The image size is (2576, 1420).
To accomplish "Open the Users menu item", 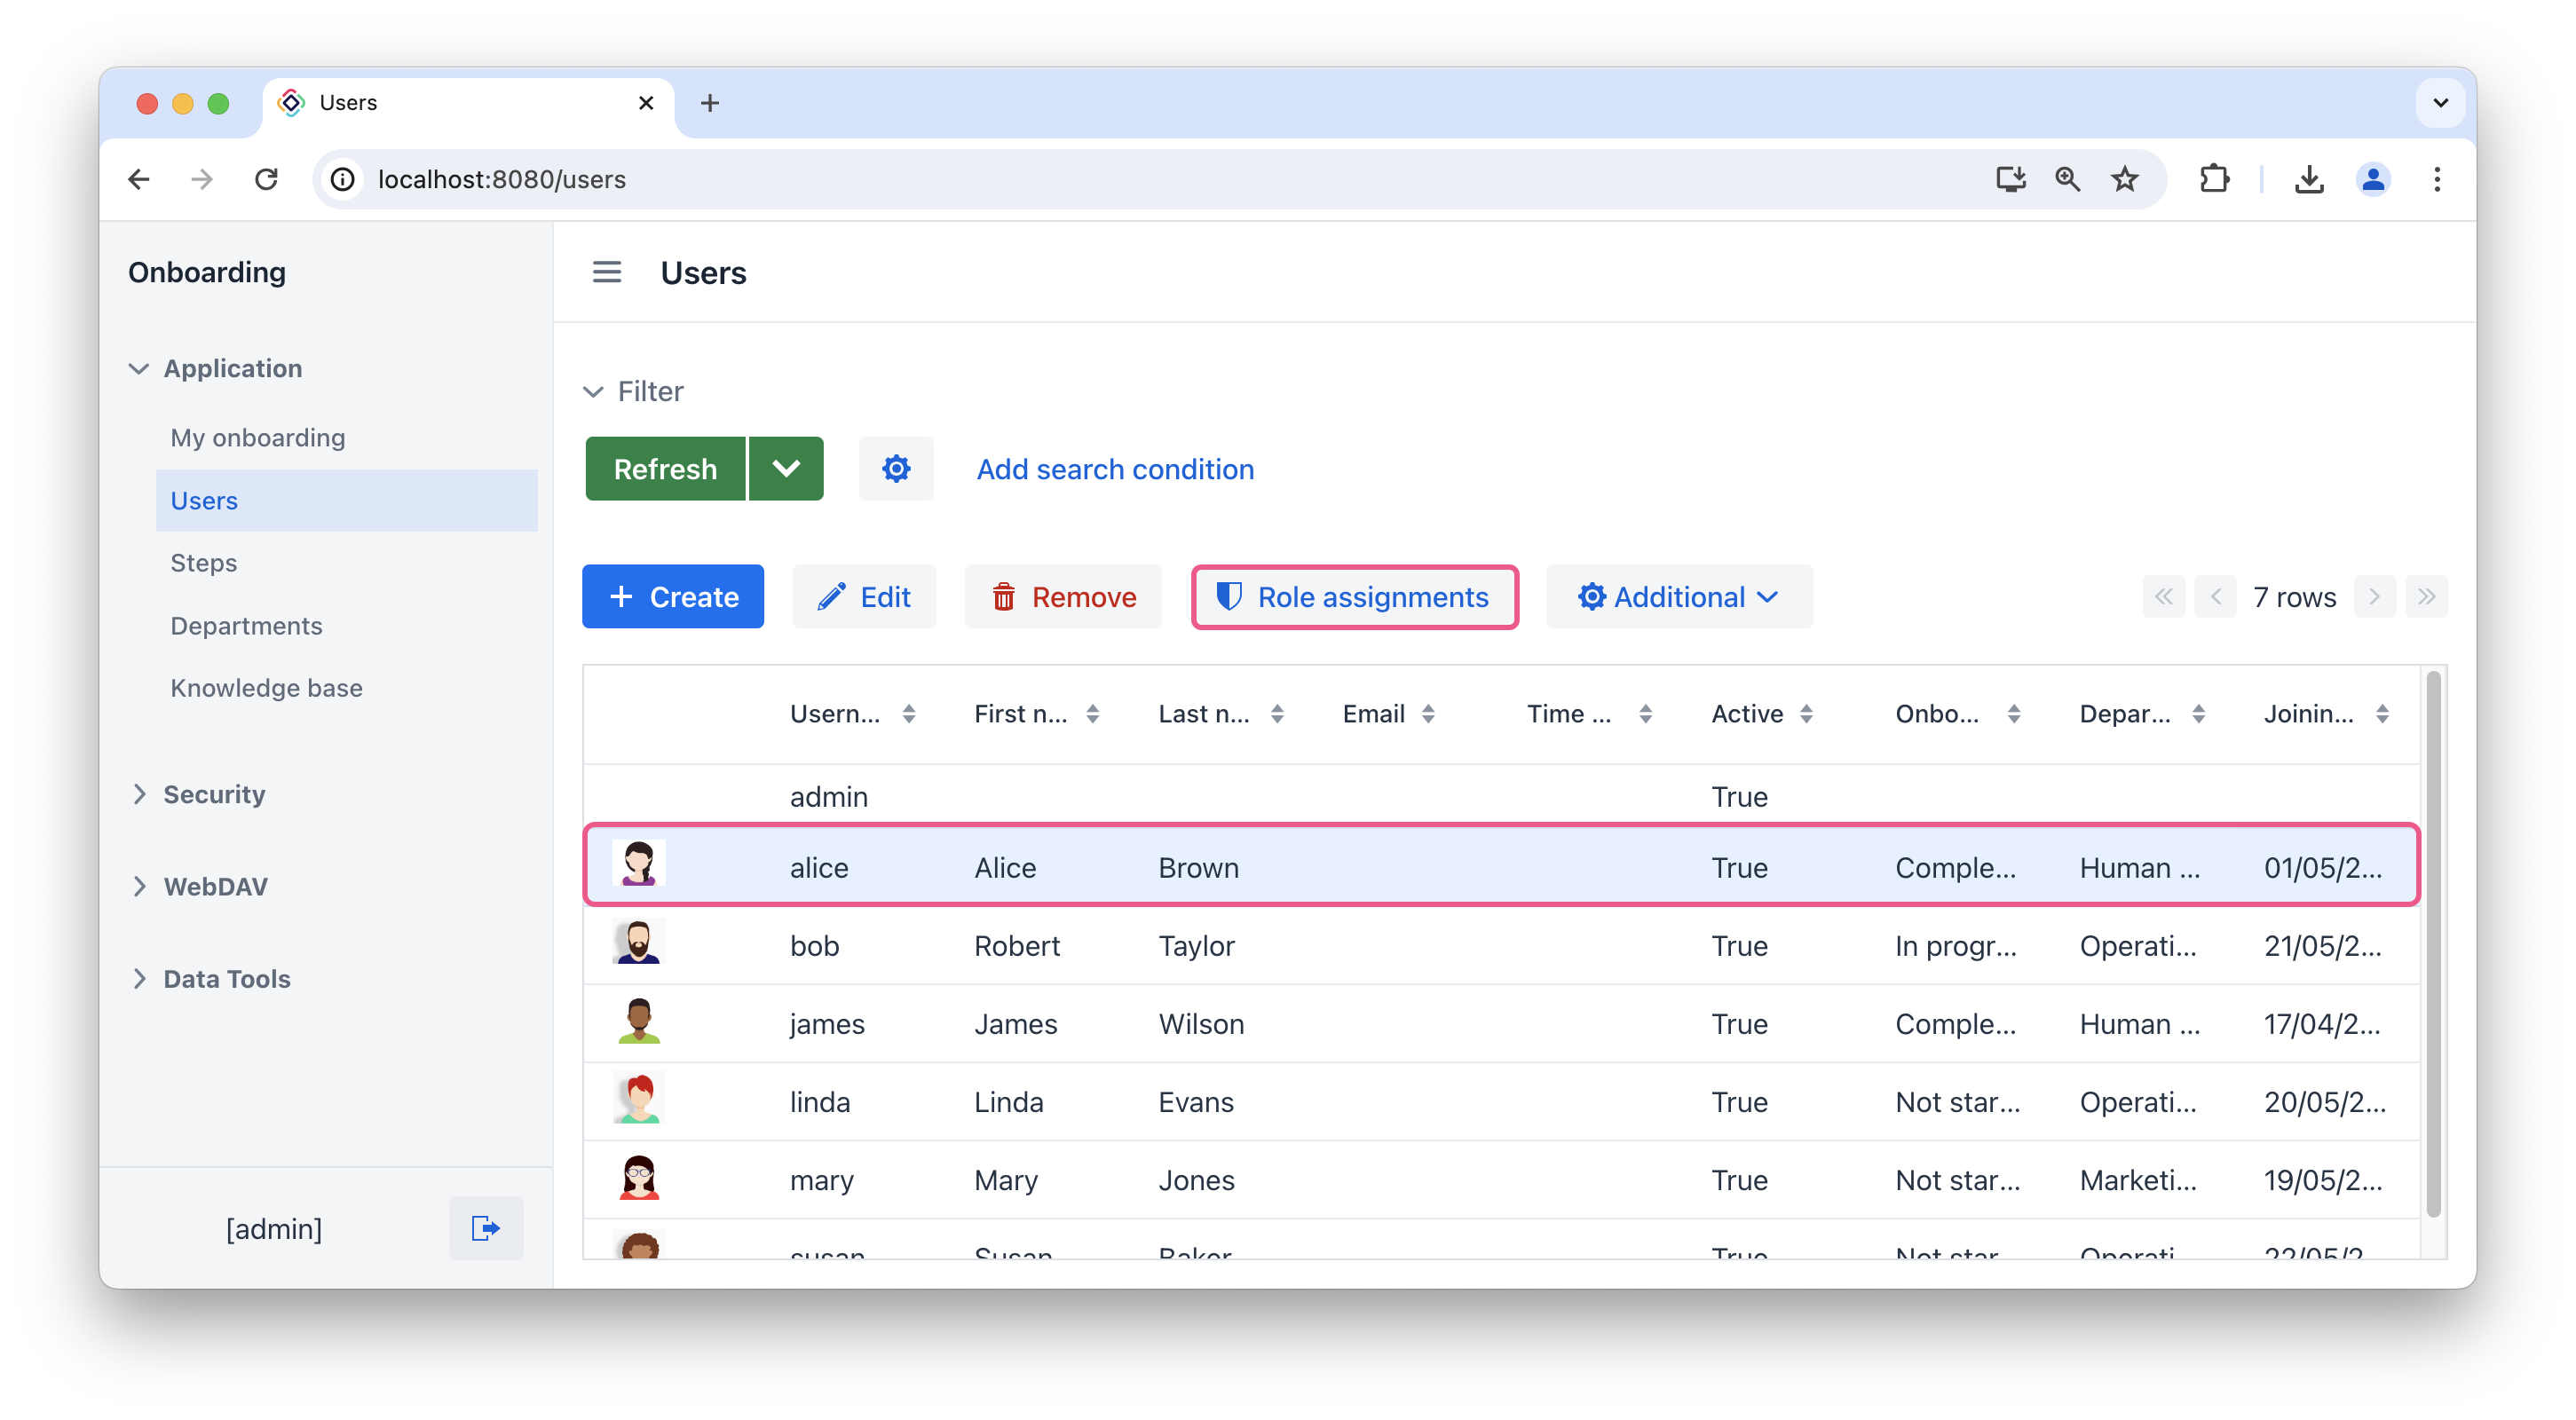I will [x=203, y=501].
